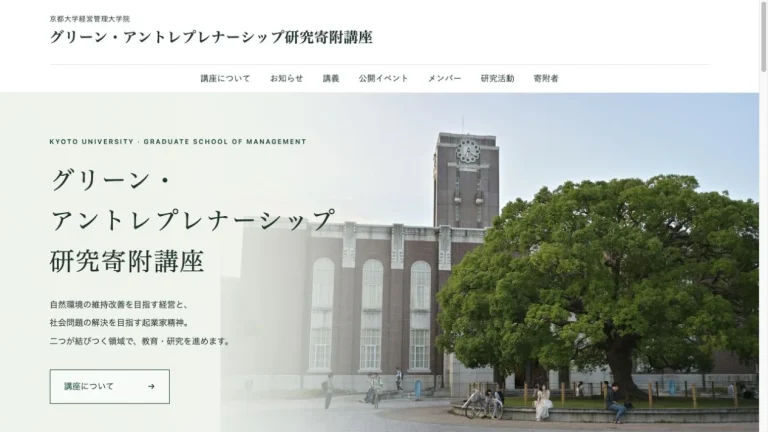Click the KYOTO UNIVERSITY · GRADUATE SCHOOL OF MANAGEMENT caption

tap(178, 142)
